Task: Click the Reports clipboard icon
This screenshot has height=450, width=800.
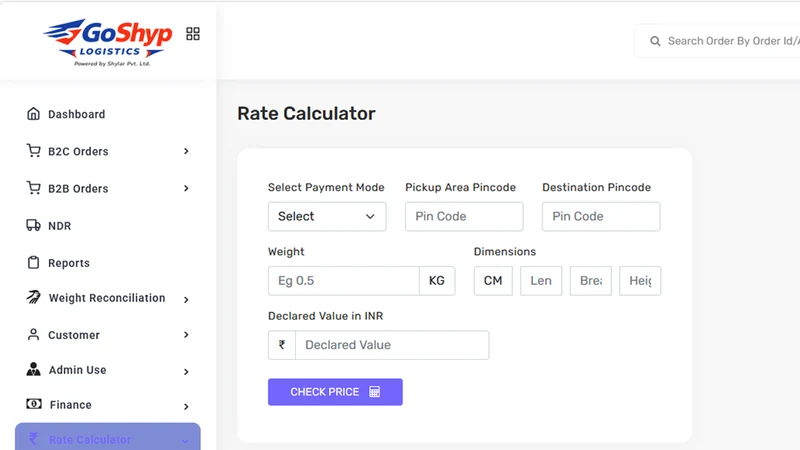Action: (x=33, y=263)
